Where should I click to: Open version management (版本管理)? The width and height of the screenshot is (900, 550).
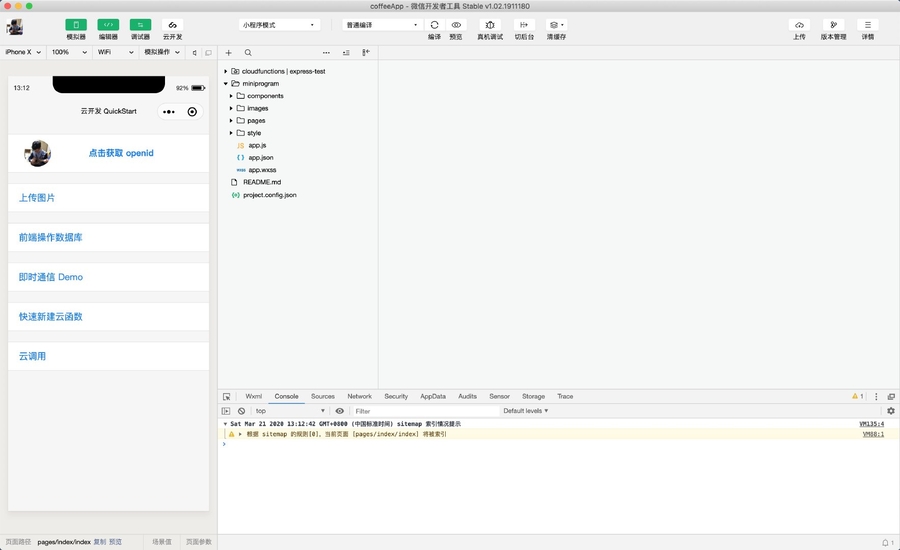(x=833, y=25)
